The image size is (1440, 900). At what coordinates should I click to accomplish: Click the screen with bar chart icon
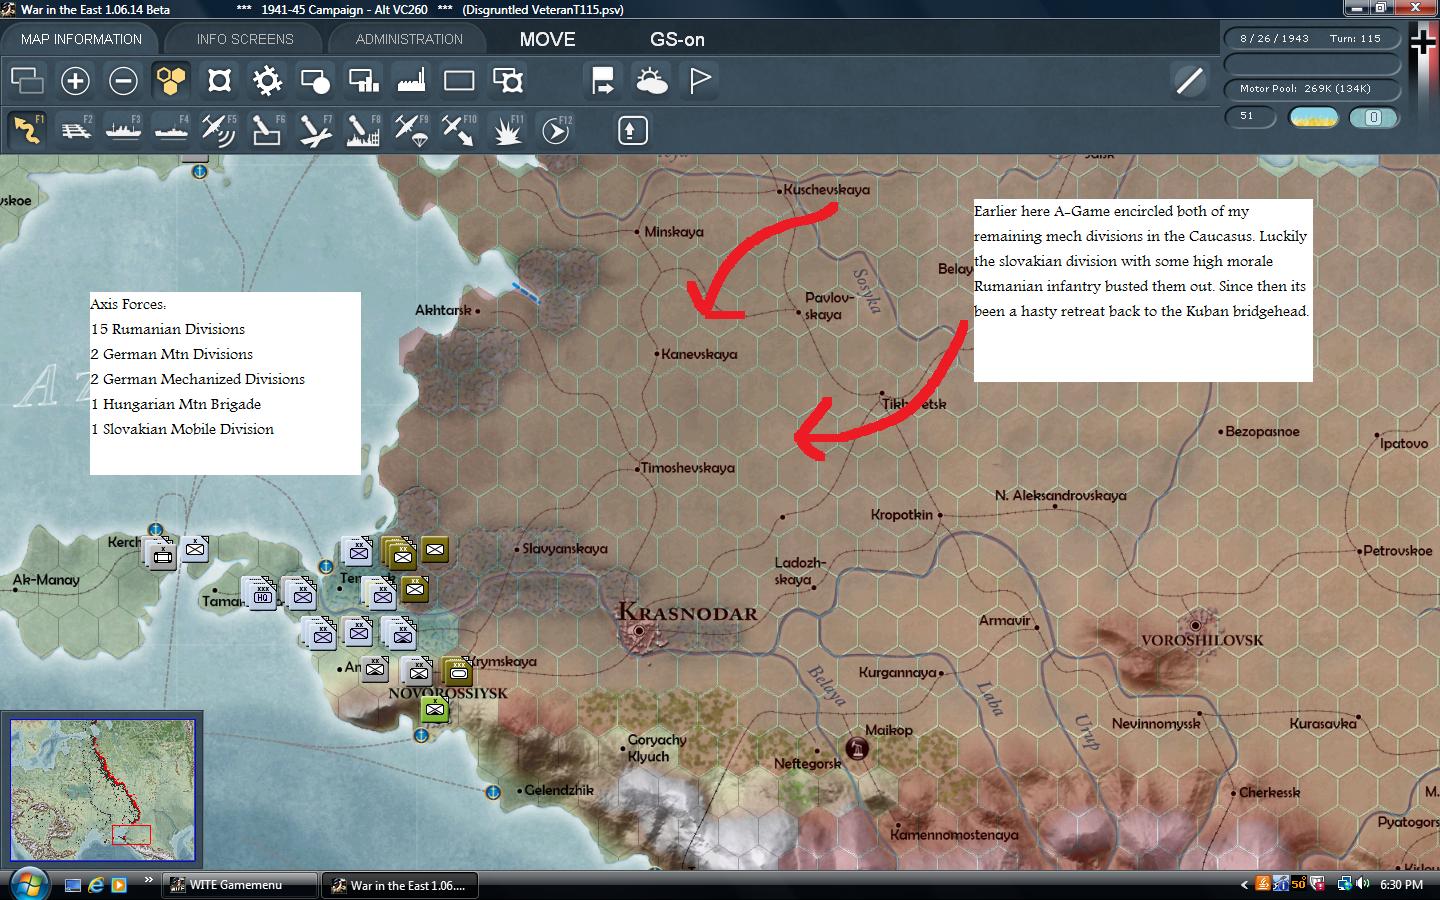click(363, 81)
